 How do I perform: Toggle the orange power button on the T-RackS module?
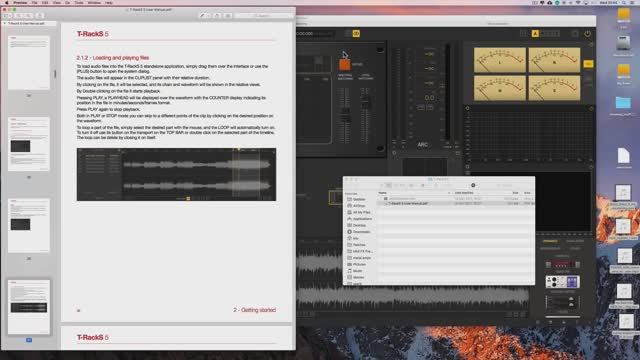344,64
